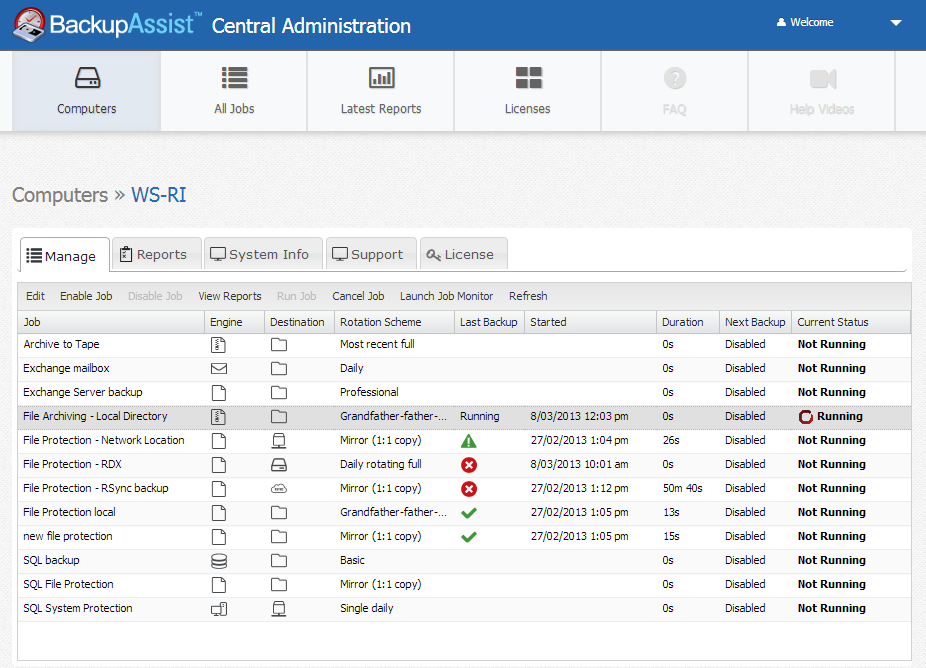
Task: Click Refresh in the toolbar
Action: (x=528, y=296)
